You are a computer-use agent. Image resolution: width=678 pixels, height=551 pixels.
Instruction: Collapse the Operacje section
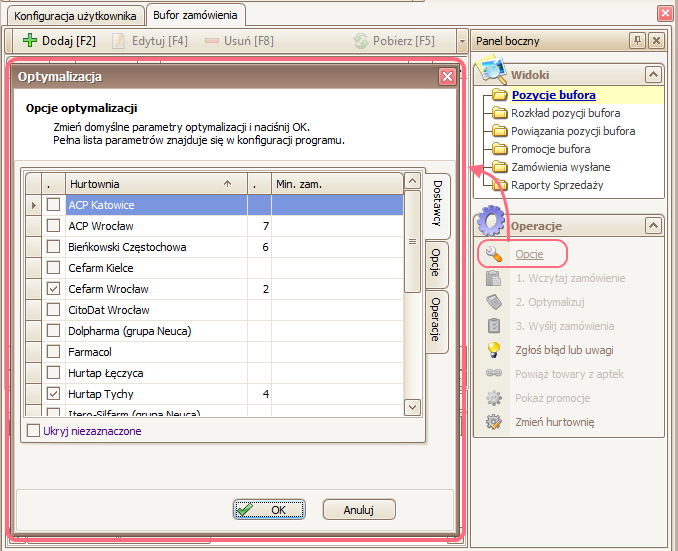click(653, 226)
